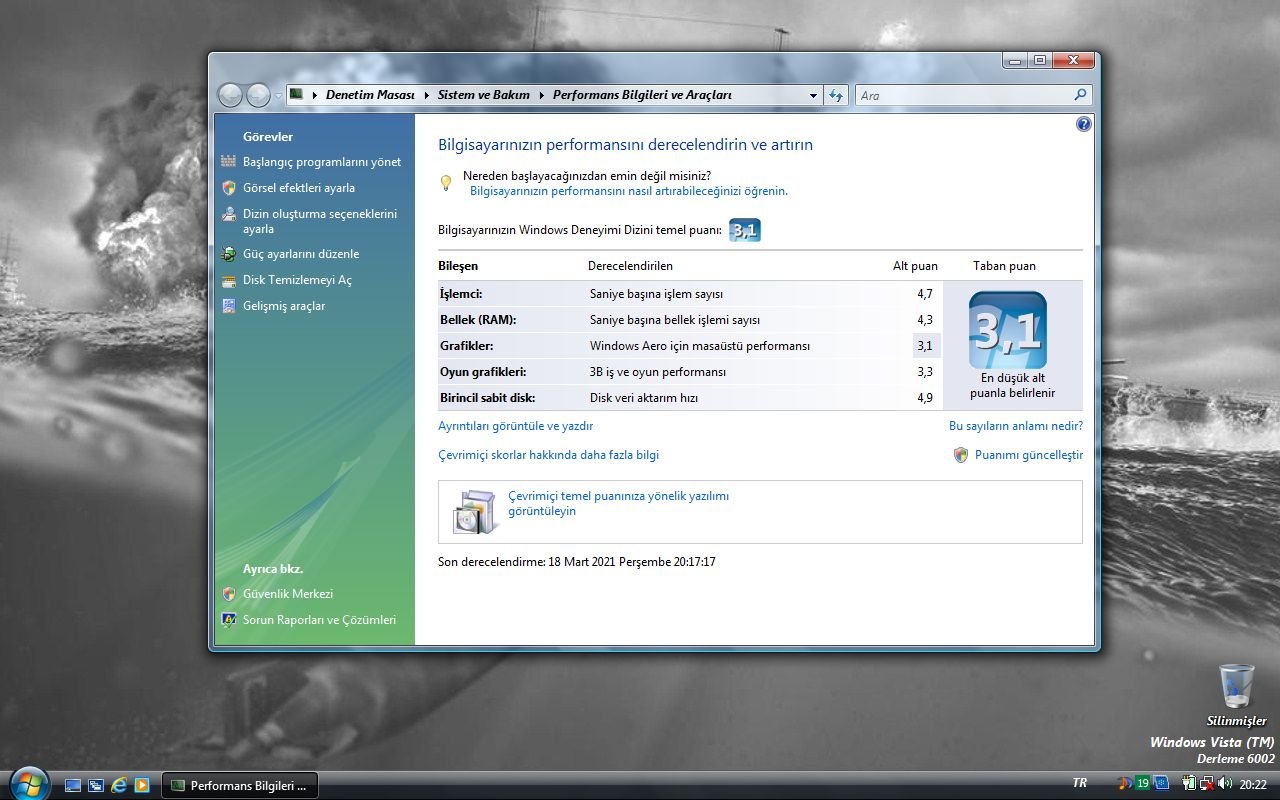Click the 20:22 taskbar clock

pos(1253,785)
